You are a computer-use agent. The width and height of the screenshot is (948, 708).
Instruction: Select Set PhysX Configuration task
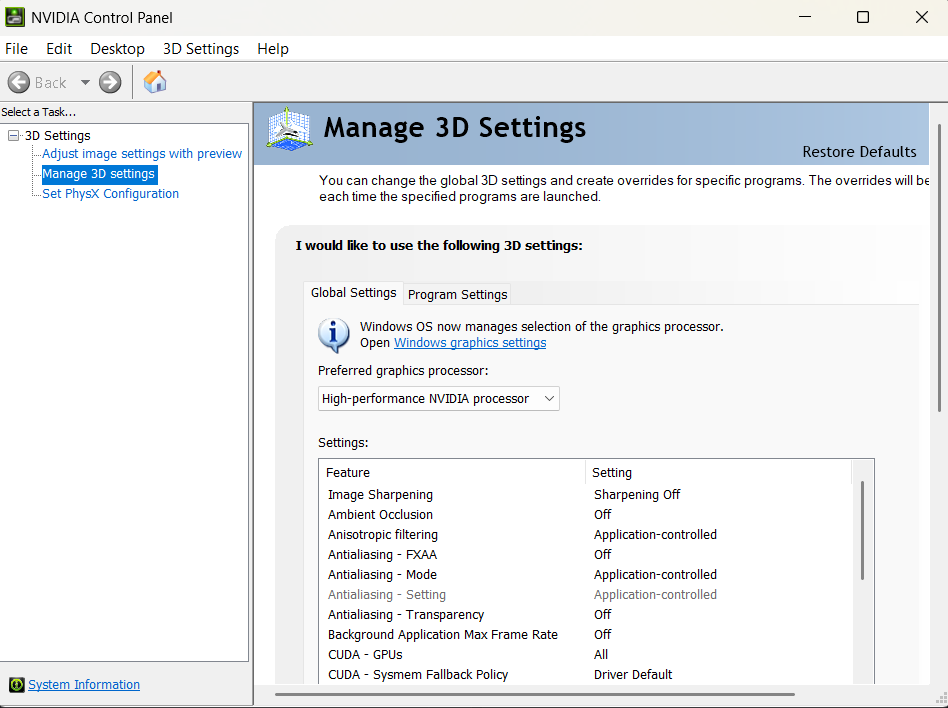point(111,194)
